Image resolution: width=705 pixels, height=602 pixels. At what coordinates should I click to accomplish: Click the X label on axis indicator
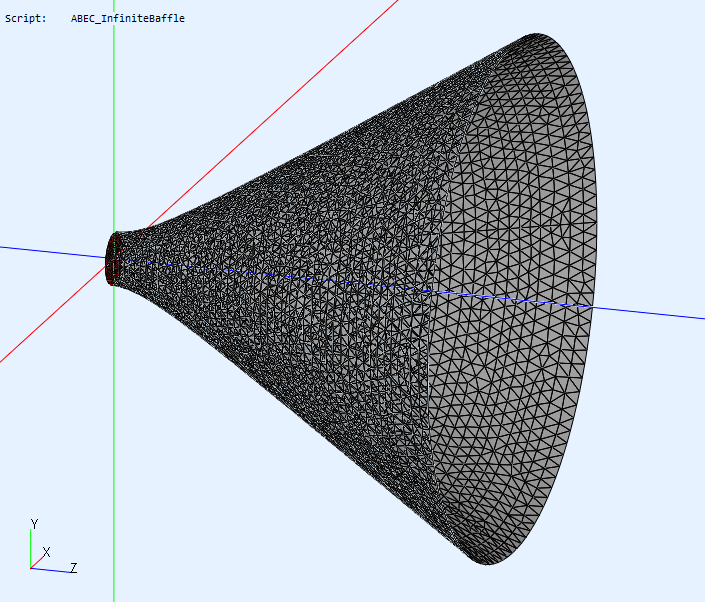[x=46, y=552]
